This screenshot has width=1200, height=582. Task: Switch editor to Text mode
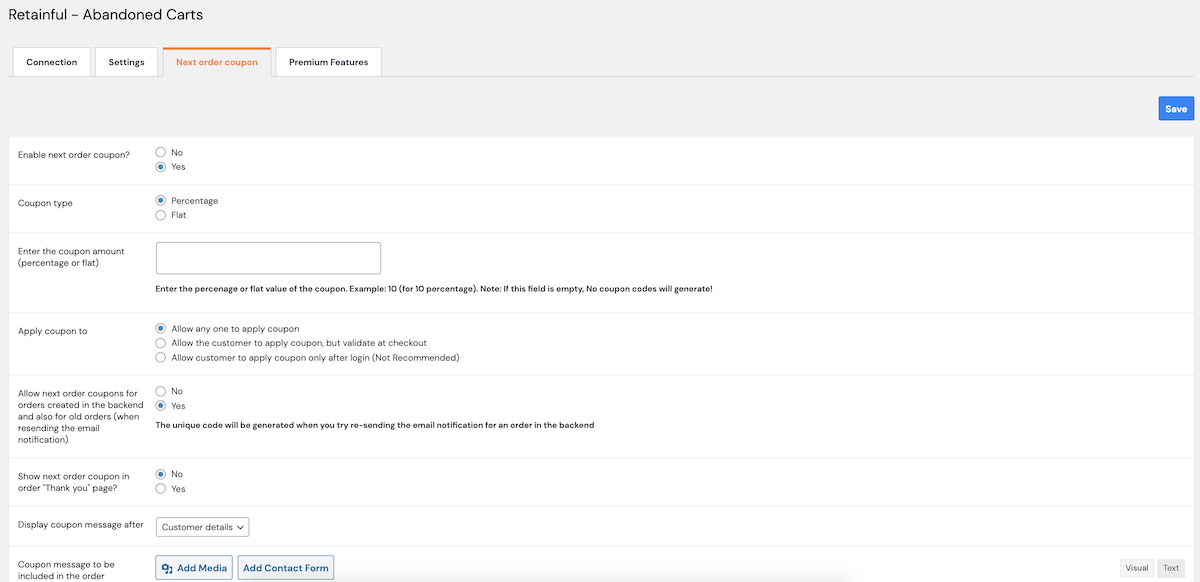(1171, 568)
